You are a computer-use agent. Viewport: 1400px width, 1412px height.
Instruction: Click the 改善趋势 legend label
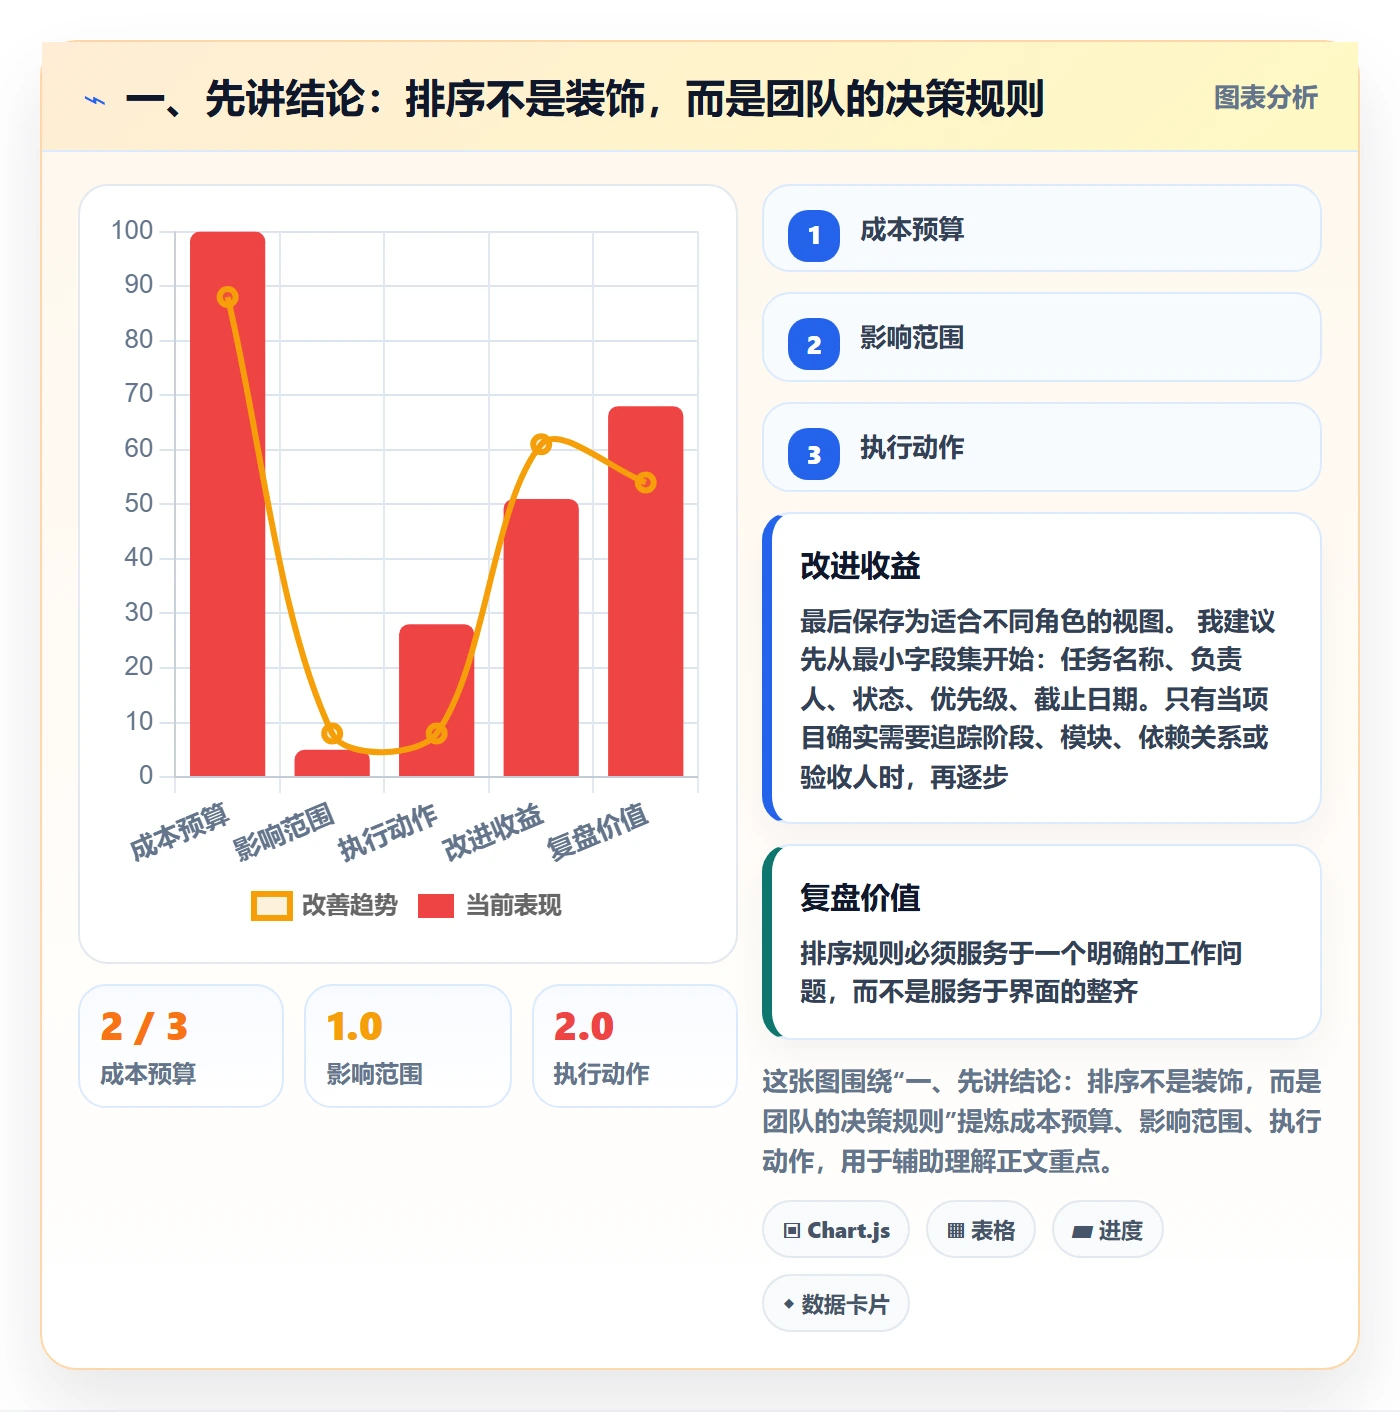[349, 905]
